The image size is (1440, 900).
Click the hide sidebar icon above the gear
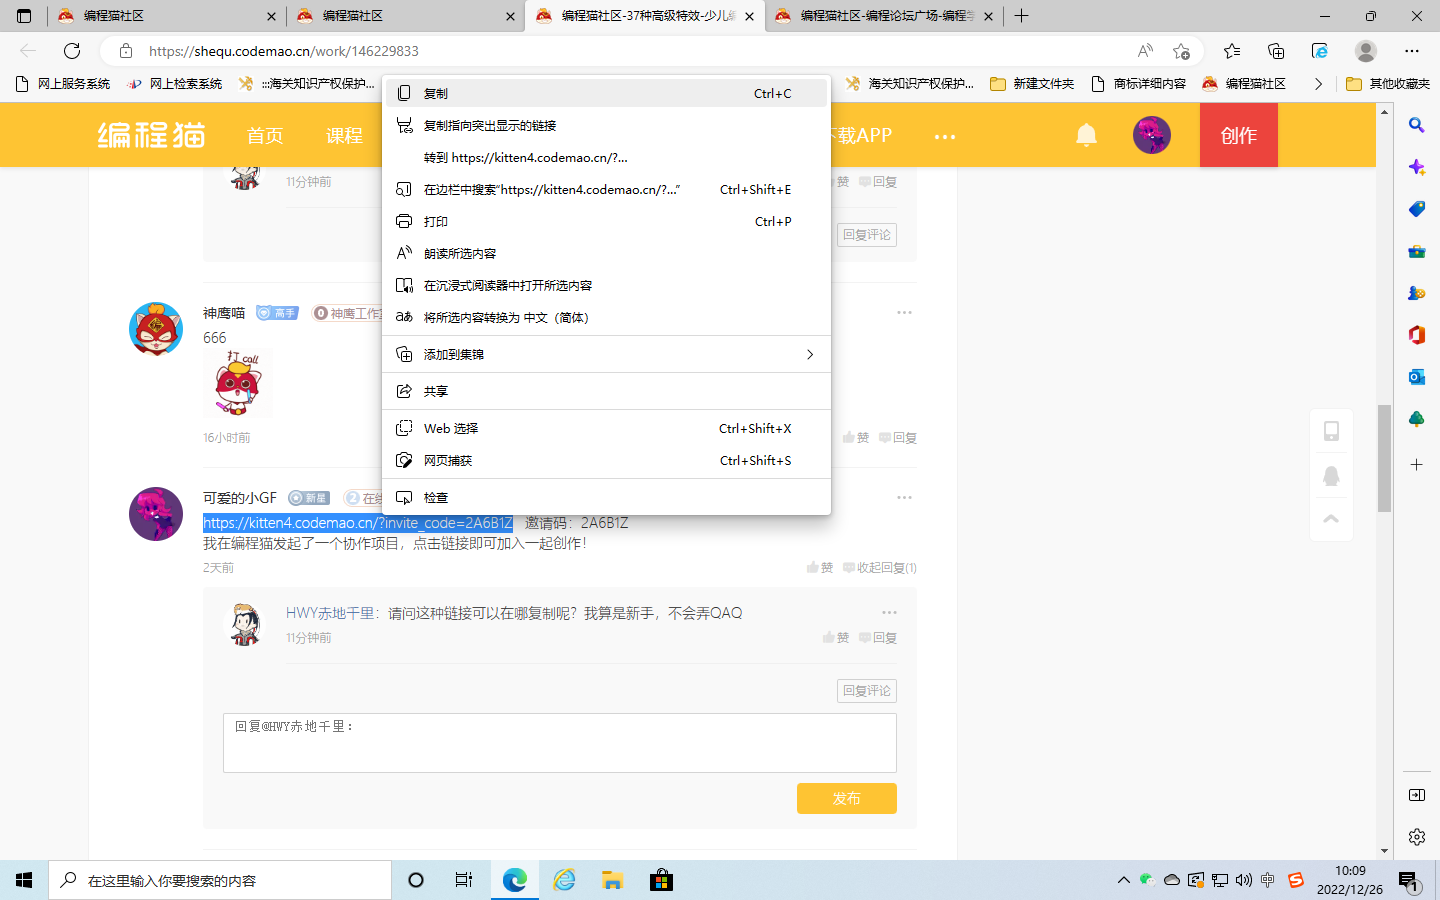pyautogui.click(x=1417, y=795)
